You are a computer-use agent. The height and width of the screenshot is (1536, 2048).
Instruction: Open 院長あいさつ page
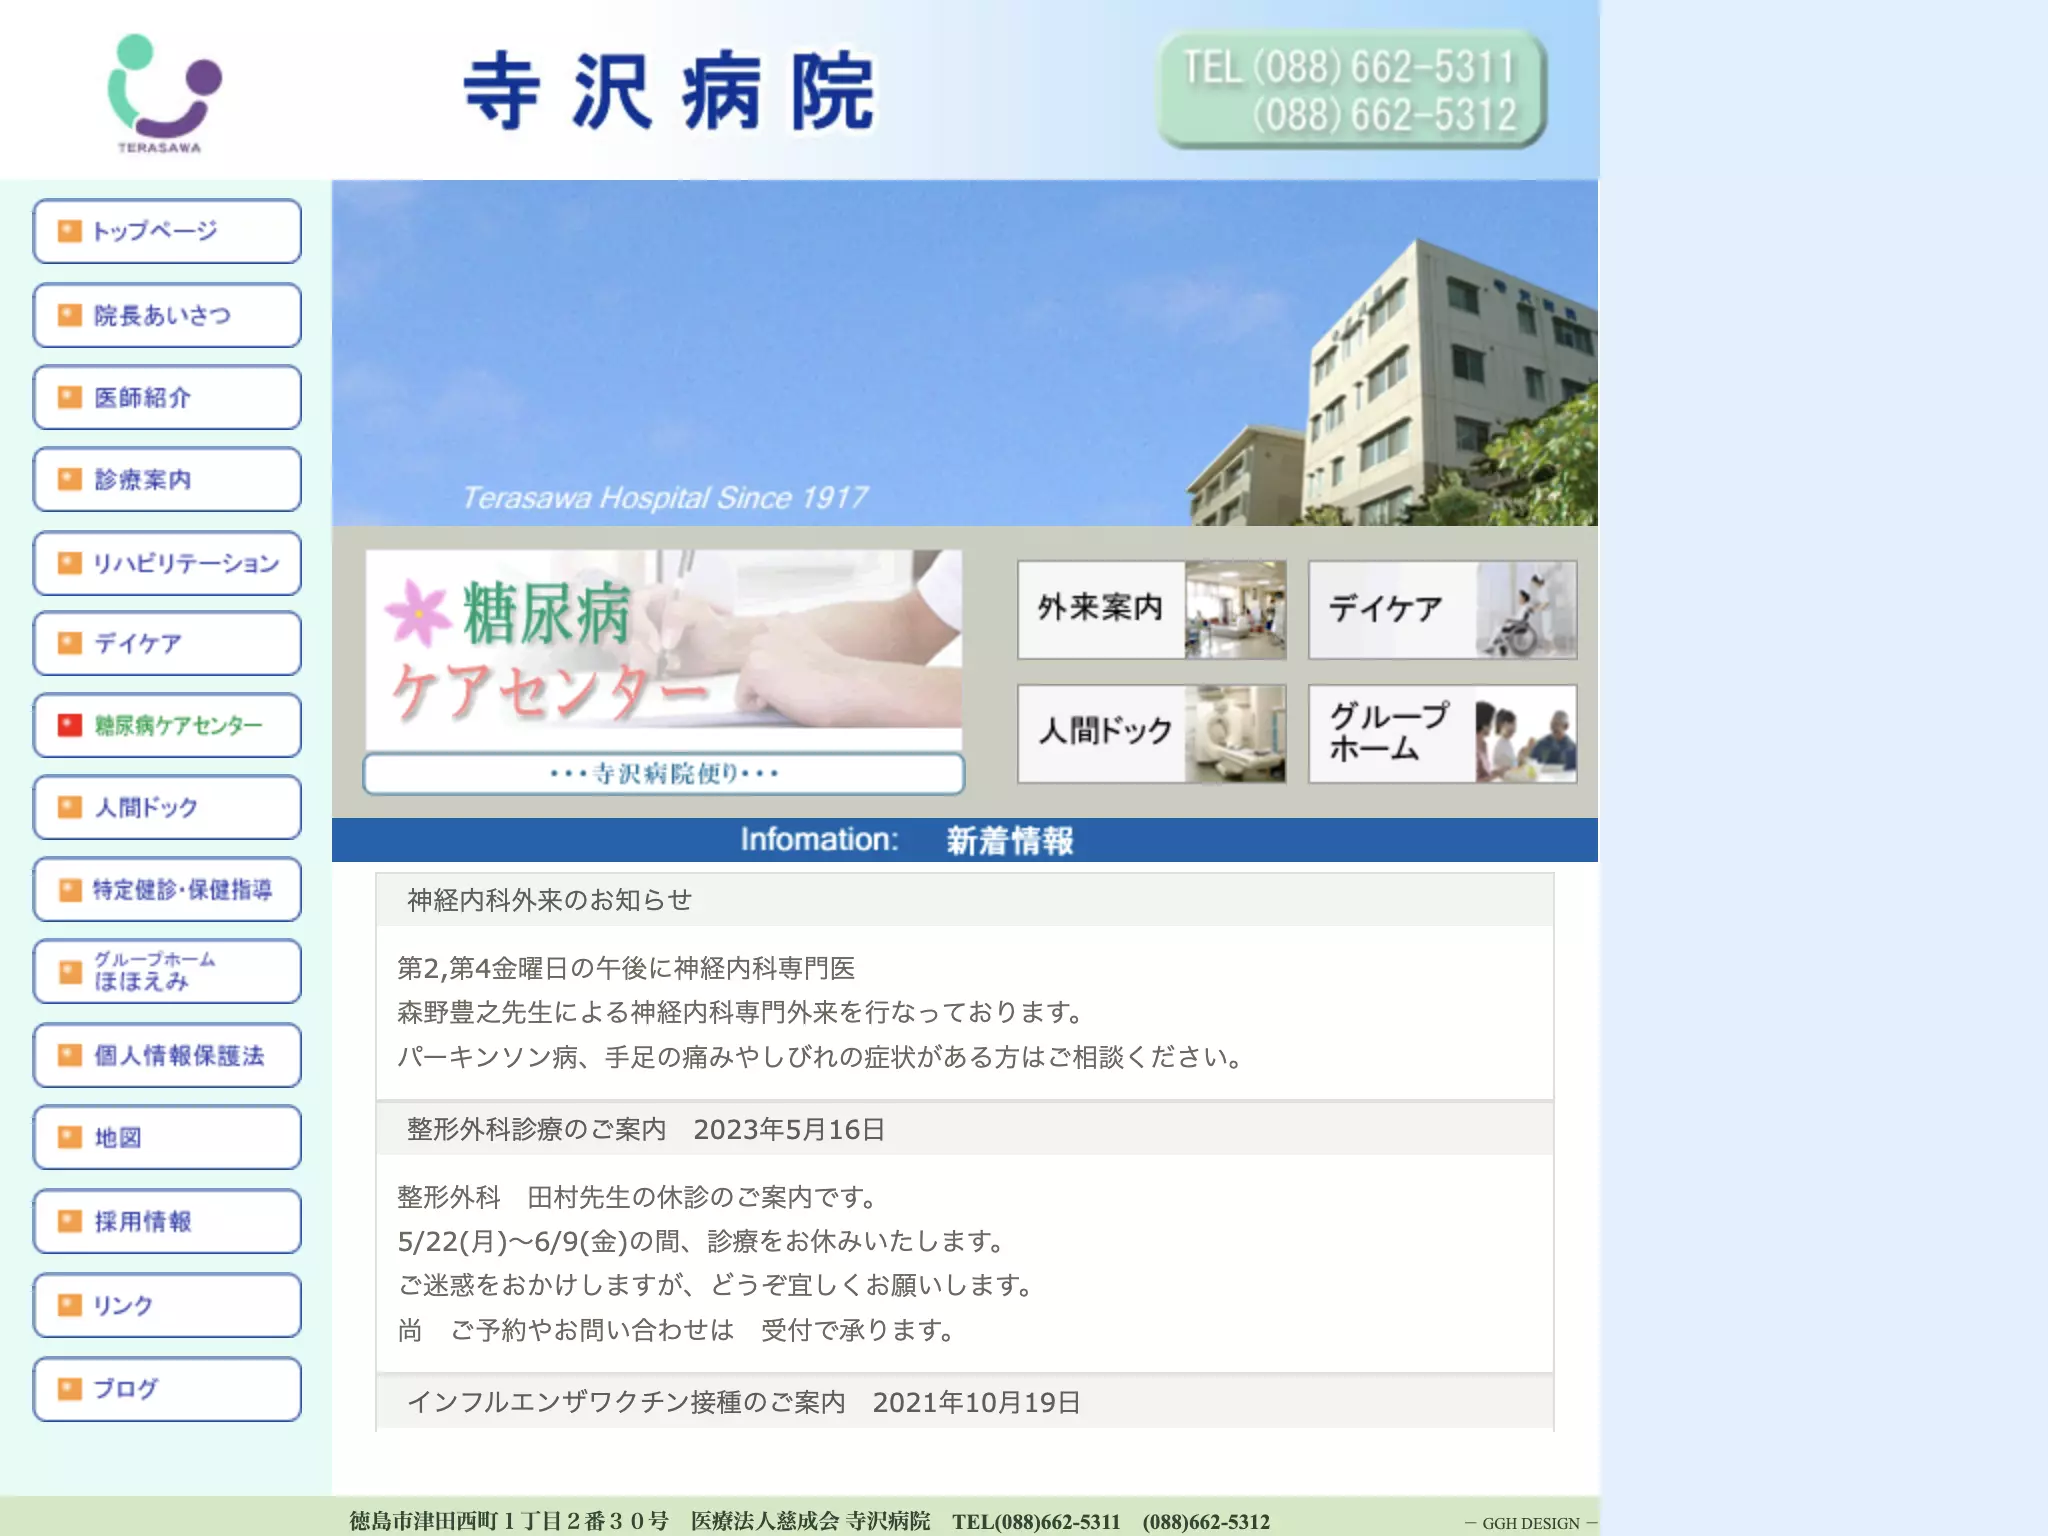[167, 315]
